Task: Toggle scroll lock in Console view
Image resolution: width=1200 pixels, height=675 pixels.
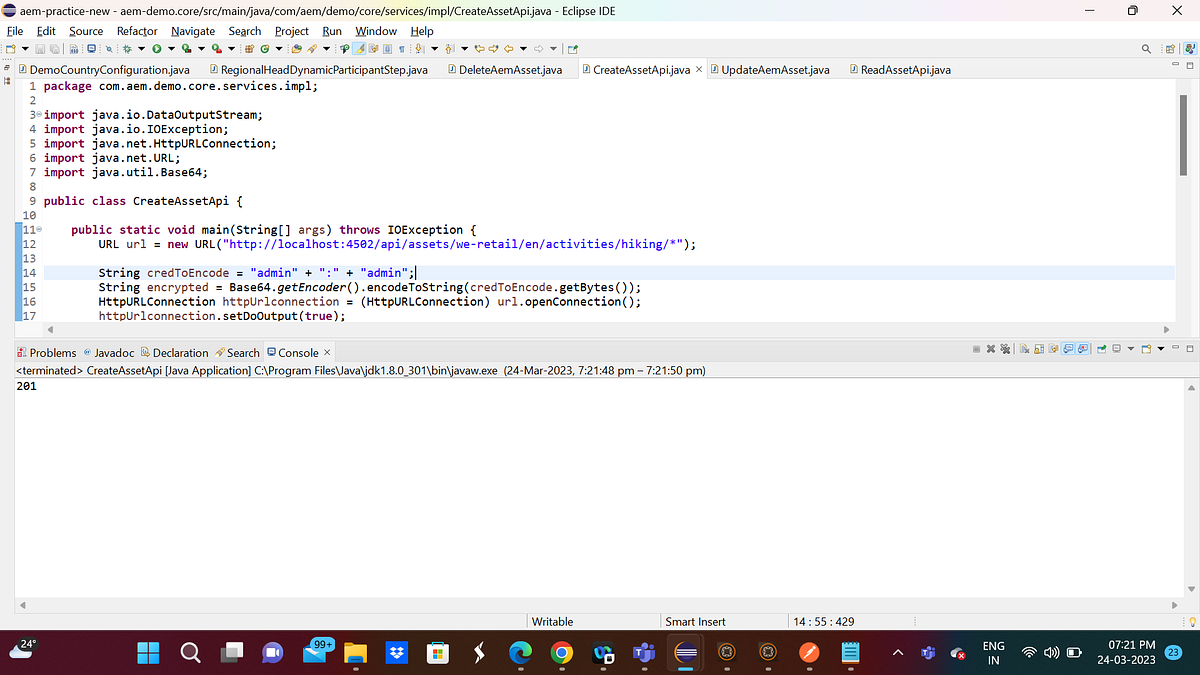Action: click(x=1039, y=348)
